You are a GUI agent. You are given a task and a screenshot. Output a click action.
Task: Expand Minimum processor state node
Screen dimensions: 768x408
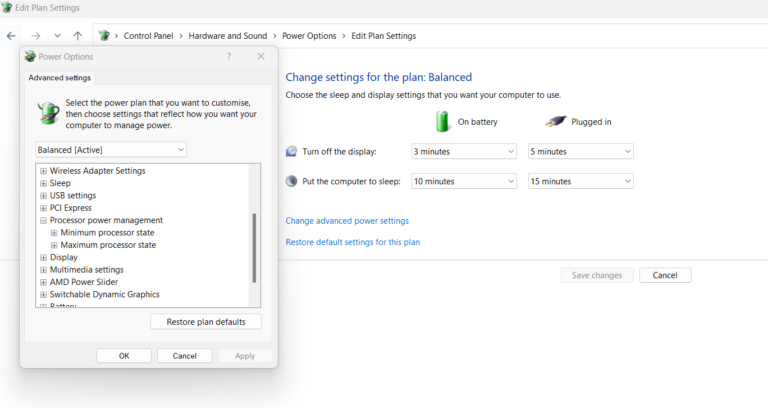tap(54, 232)
